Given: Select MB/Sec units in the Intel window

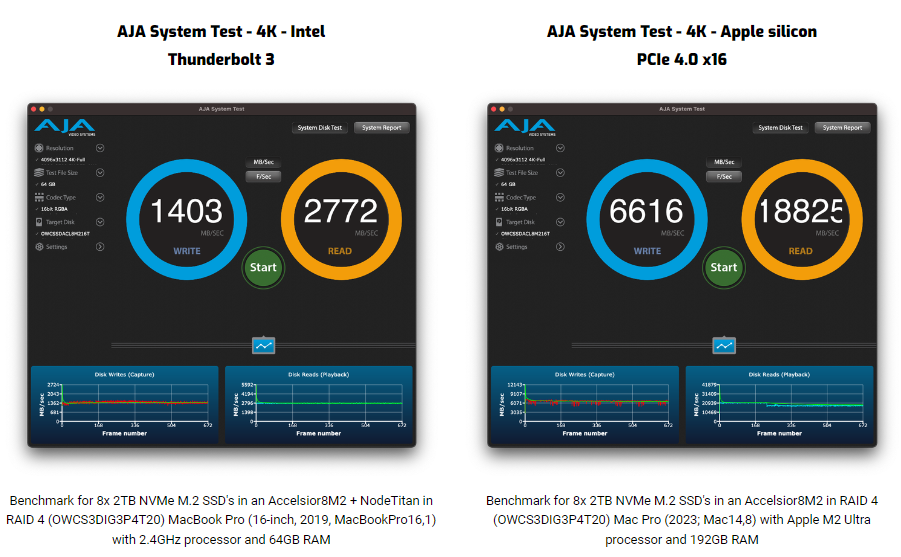Looking at the screenshot, I should pyautogui.click(x=264, y=162).
